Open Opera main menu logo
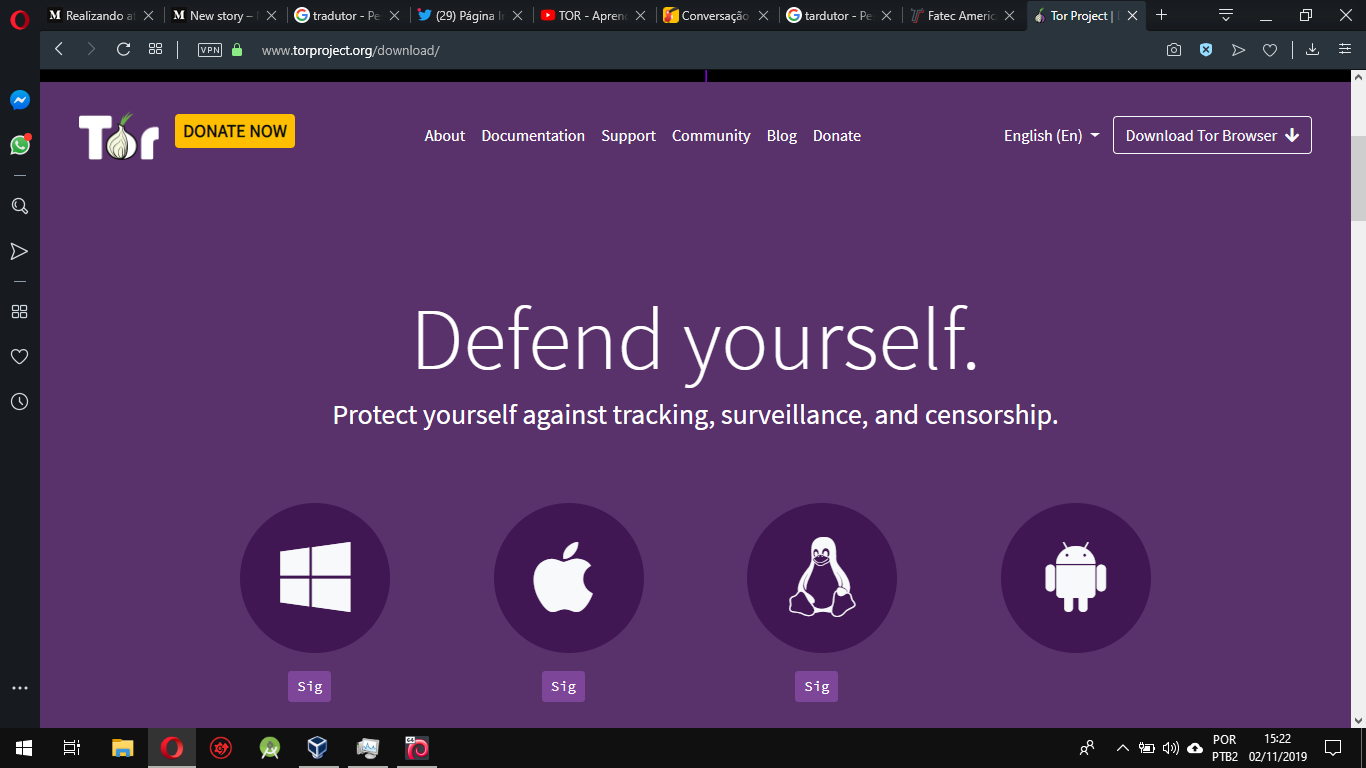 coord(20,20)
